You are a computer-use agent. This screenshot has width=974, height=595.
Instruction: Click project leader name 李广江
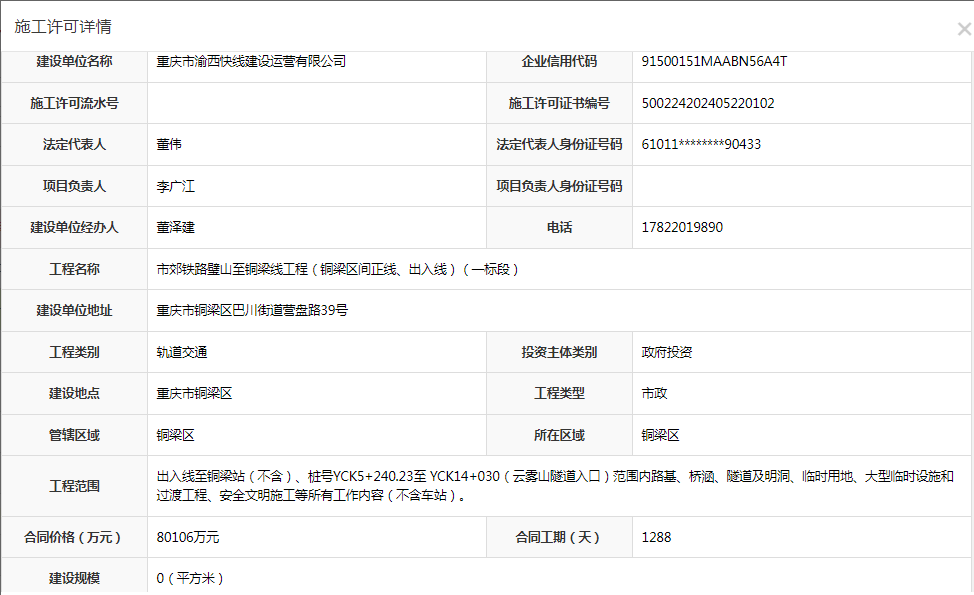pos(175,186)
